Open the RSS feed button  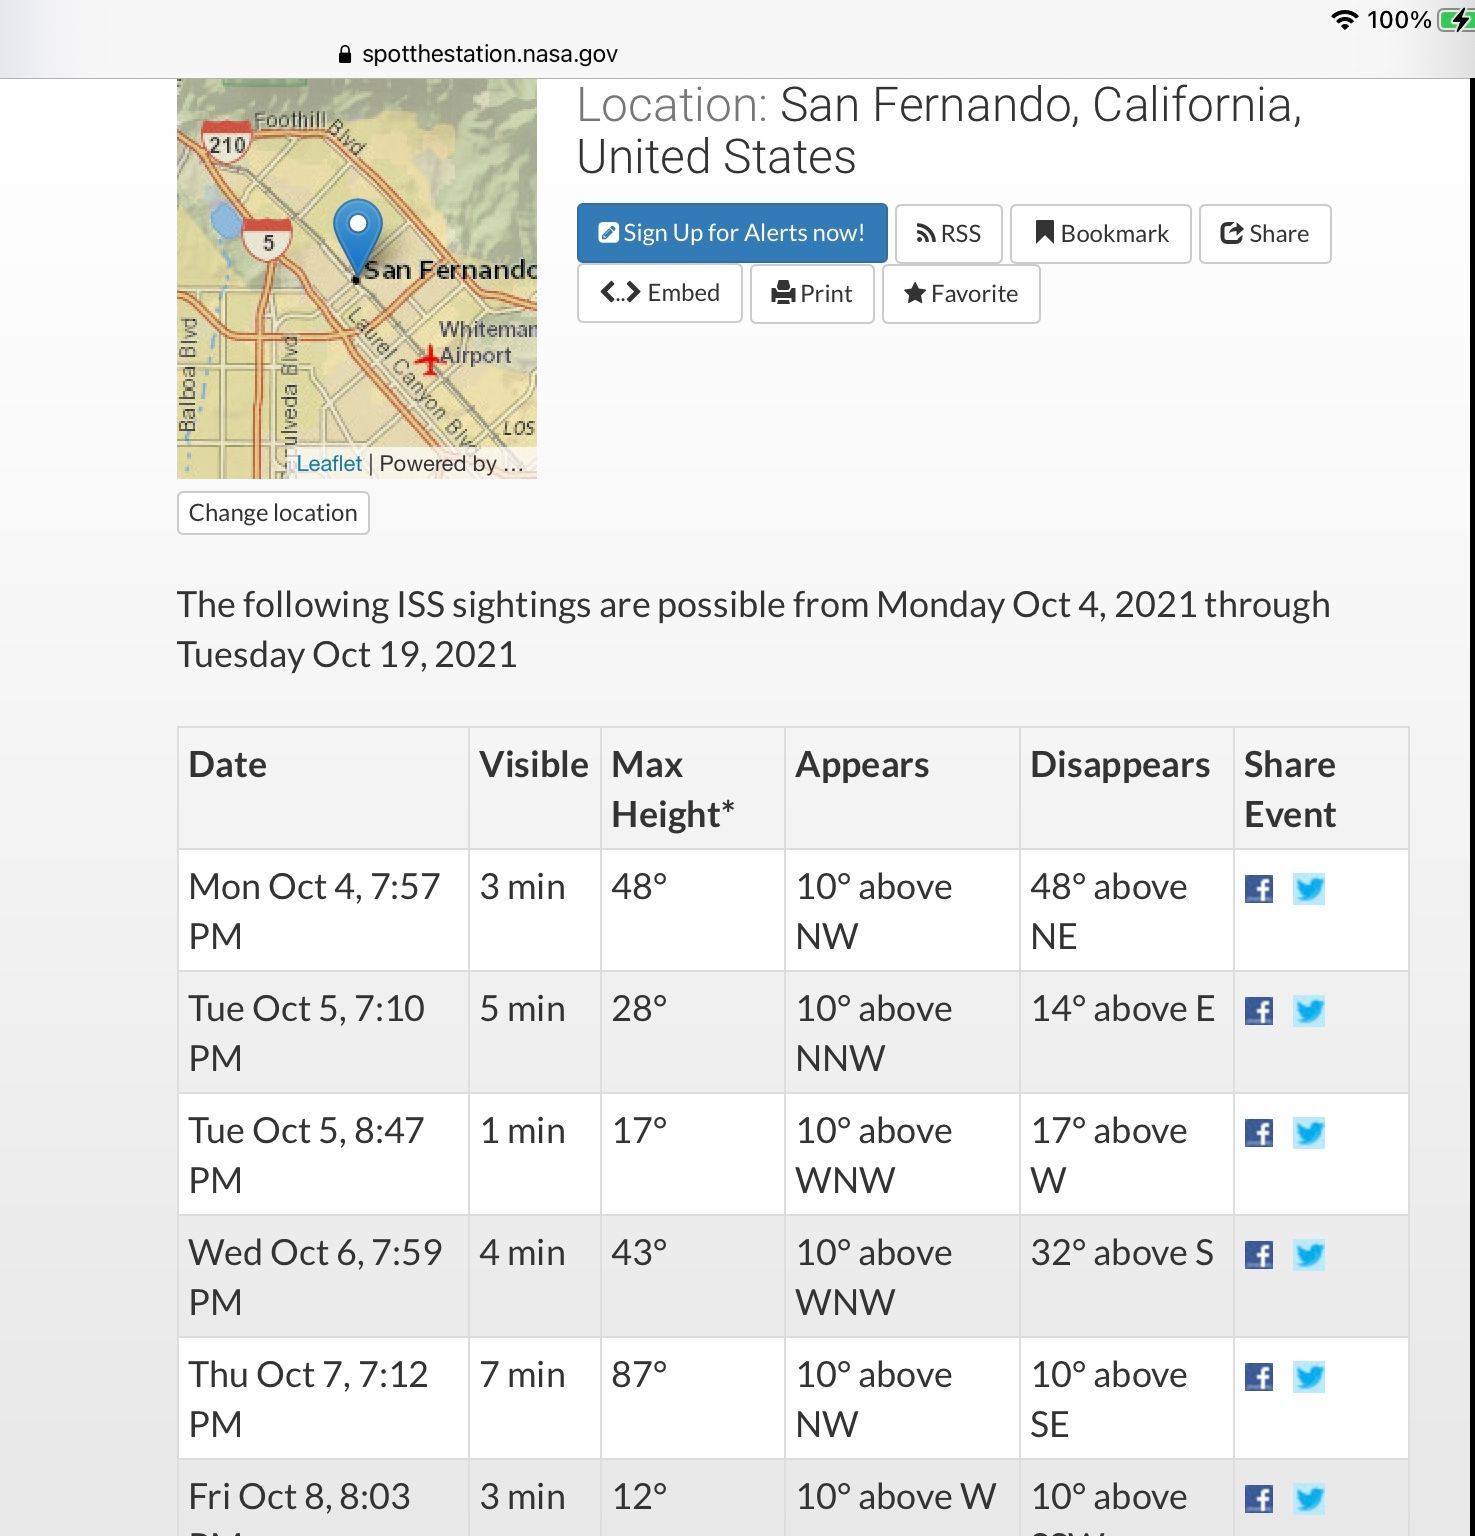tap(949, 234)
